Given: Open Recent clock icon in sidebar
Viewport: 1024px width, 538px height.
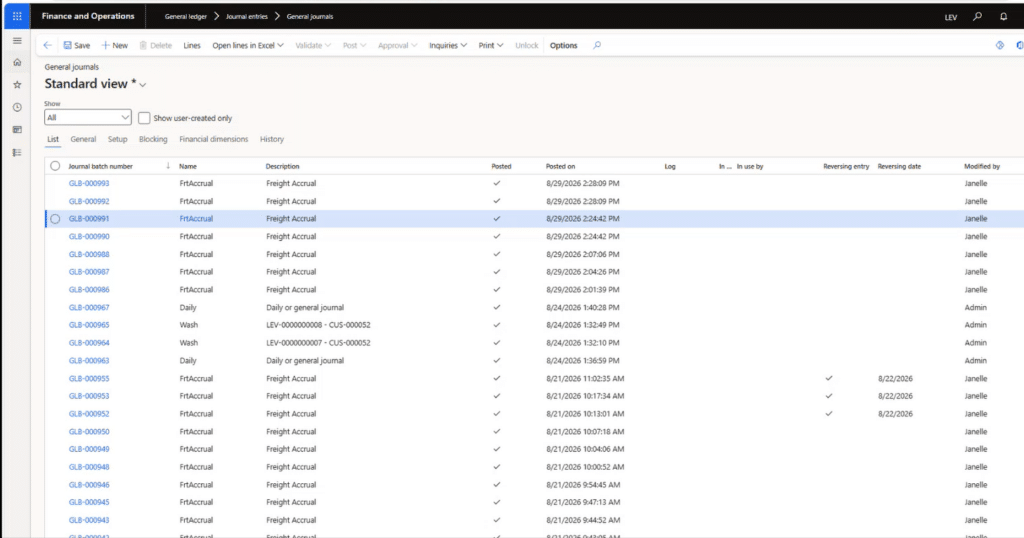Looking at the screenshot, I should coord(17,107).
